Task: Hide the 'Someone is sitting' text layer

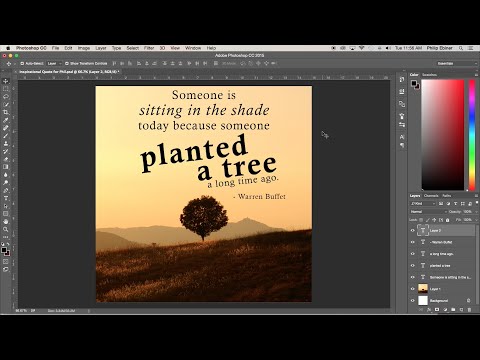Action: coord(413,277)
